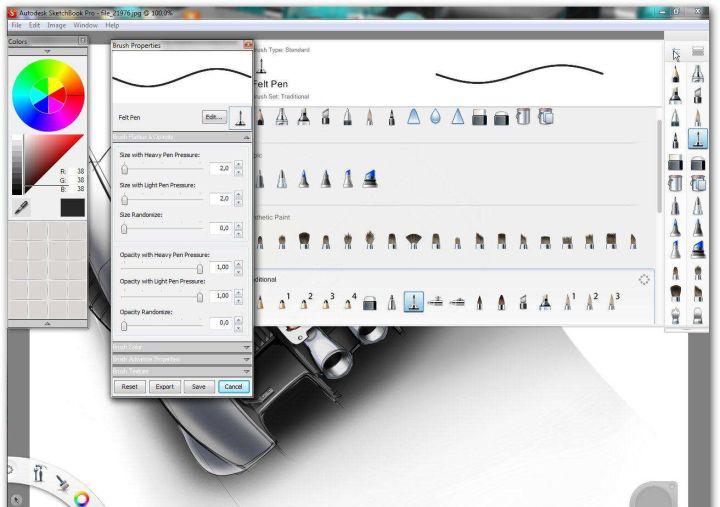Click the stepper for Size Randomize
Viewport: 720px width, 507px height.
pyautogui.click(x=238, y=228)
